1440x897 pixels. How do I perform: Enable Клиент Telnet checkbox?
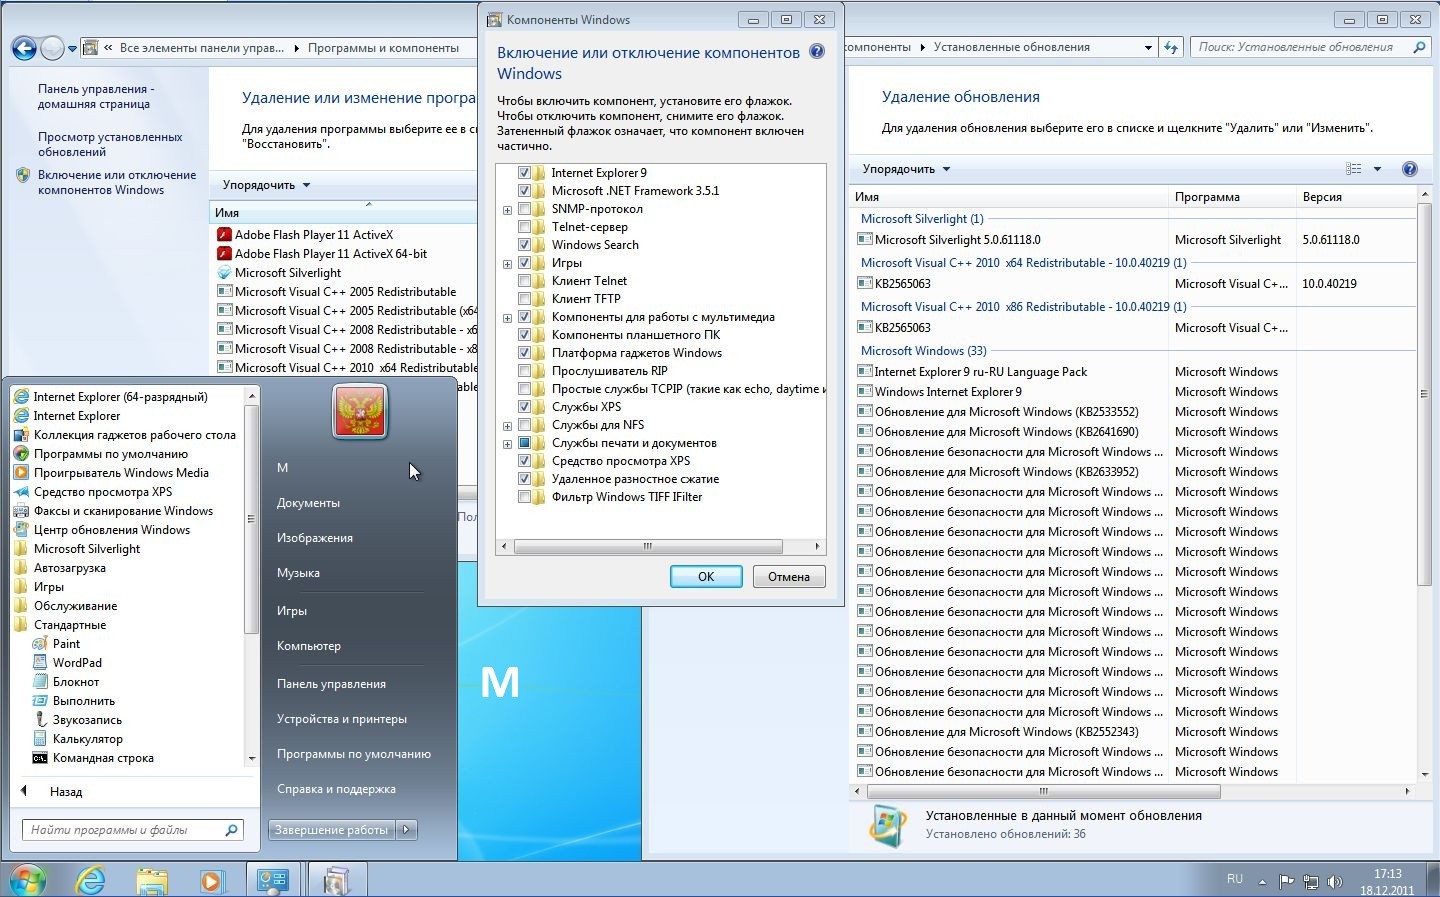(x=524, y=281)
